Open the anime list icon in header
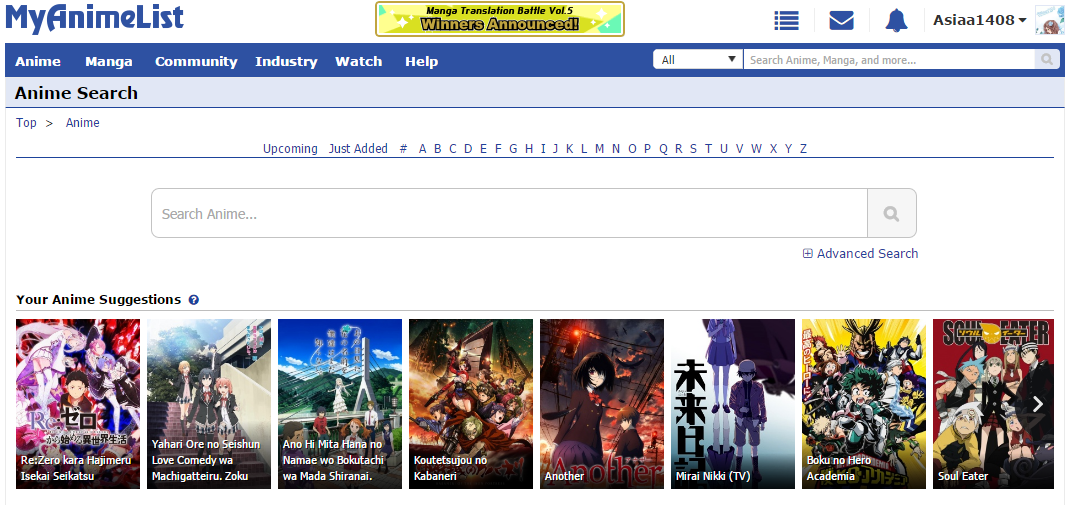 click(786, 20)
